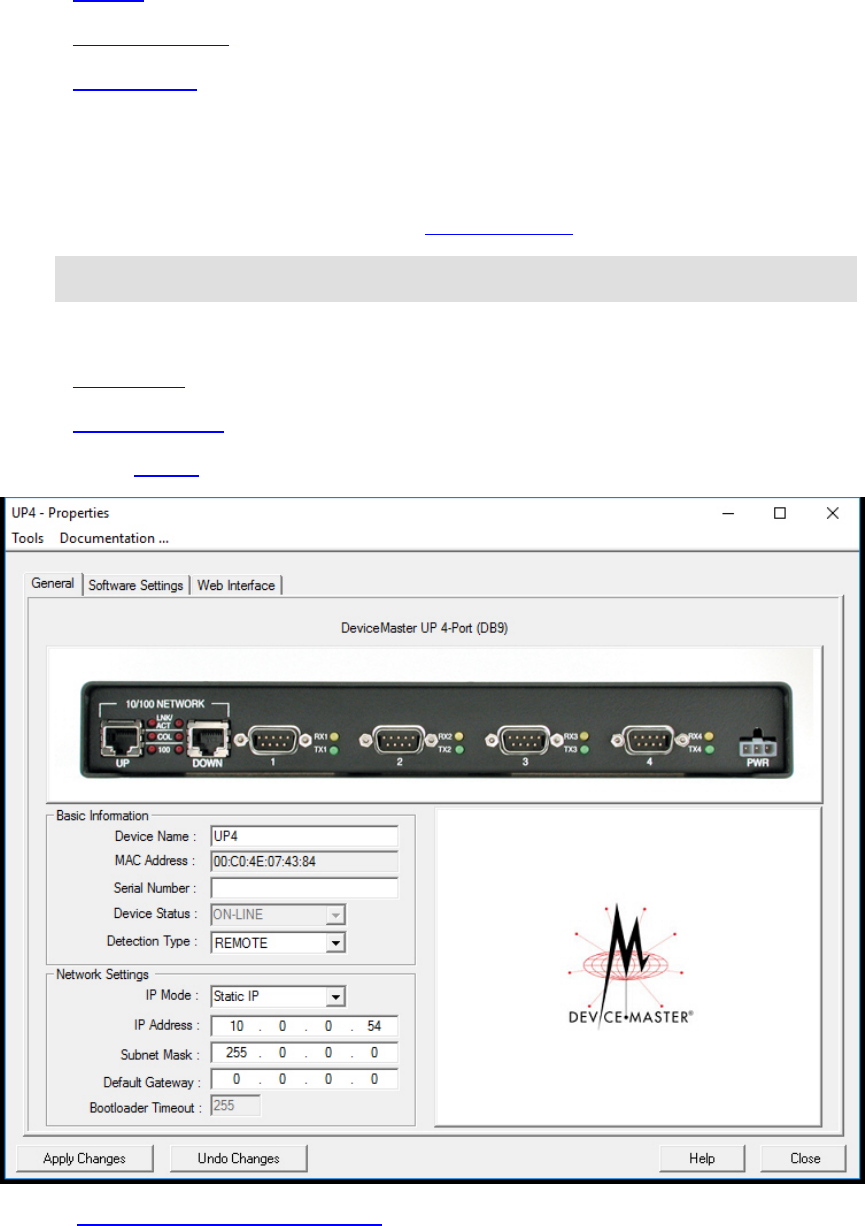Expand the IP Mode Static IP dropdown
Viewport: 865px width, 1226px height.
(x=278, y=997)
